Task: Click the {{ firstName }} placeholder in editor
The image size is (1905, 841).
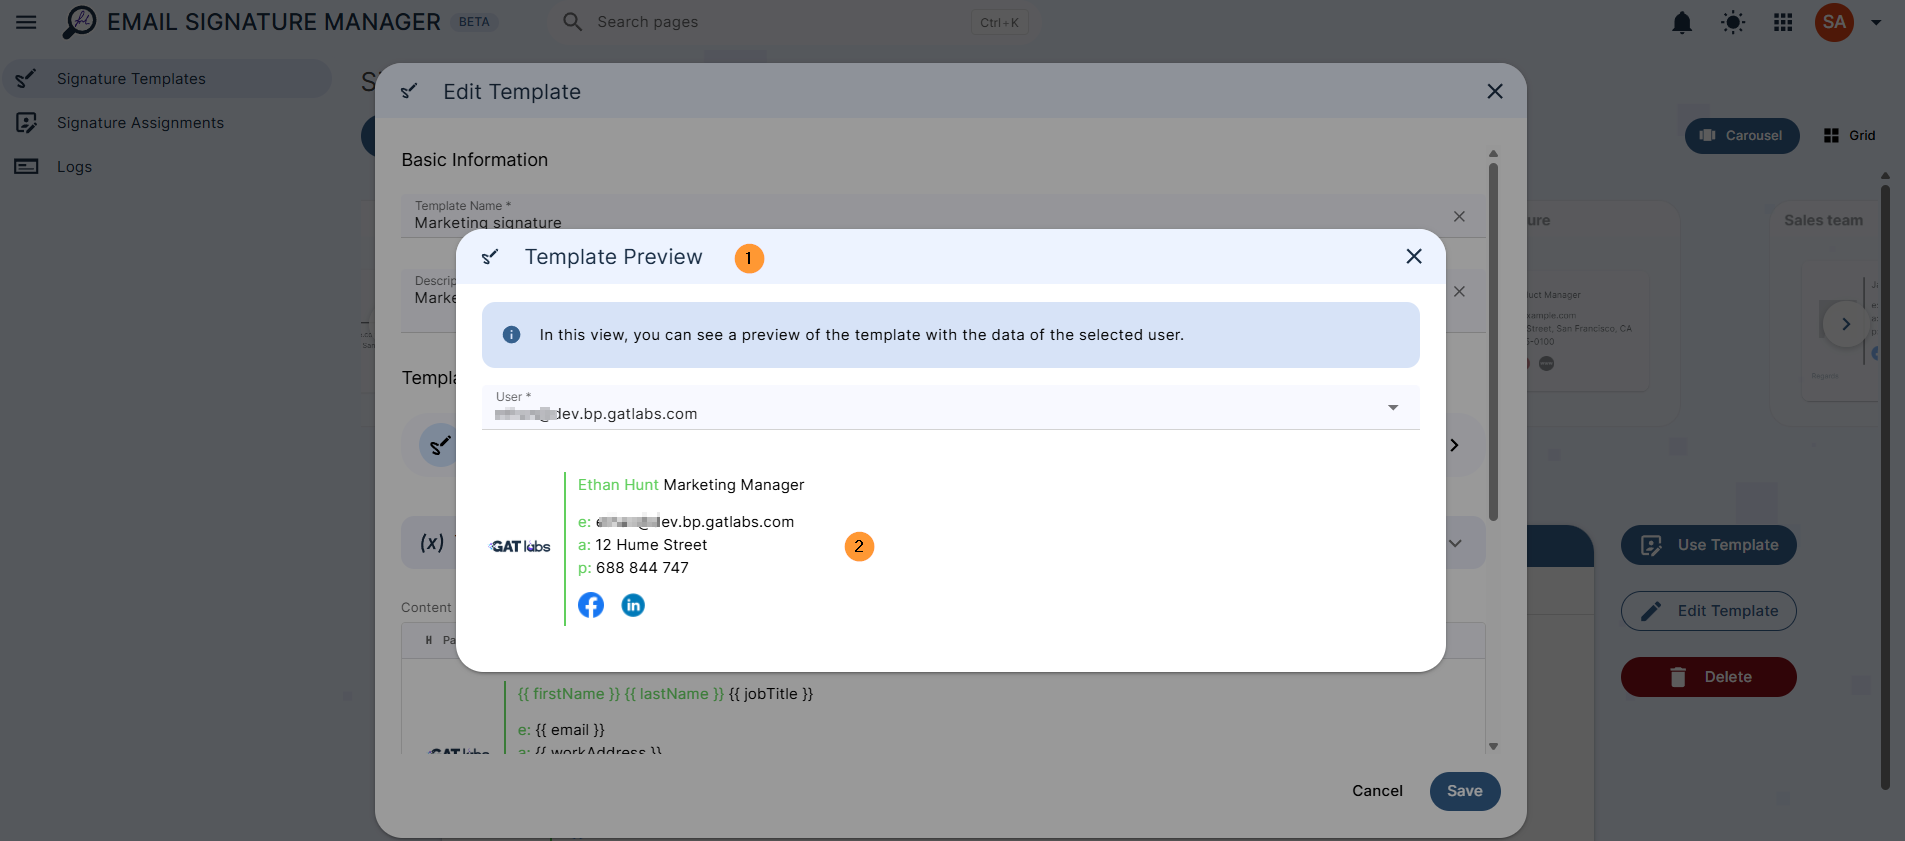Action: click(569, 694)
